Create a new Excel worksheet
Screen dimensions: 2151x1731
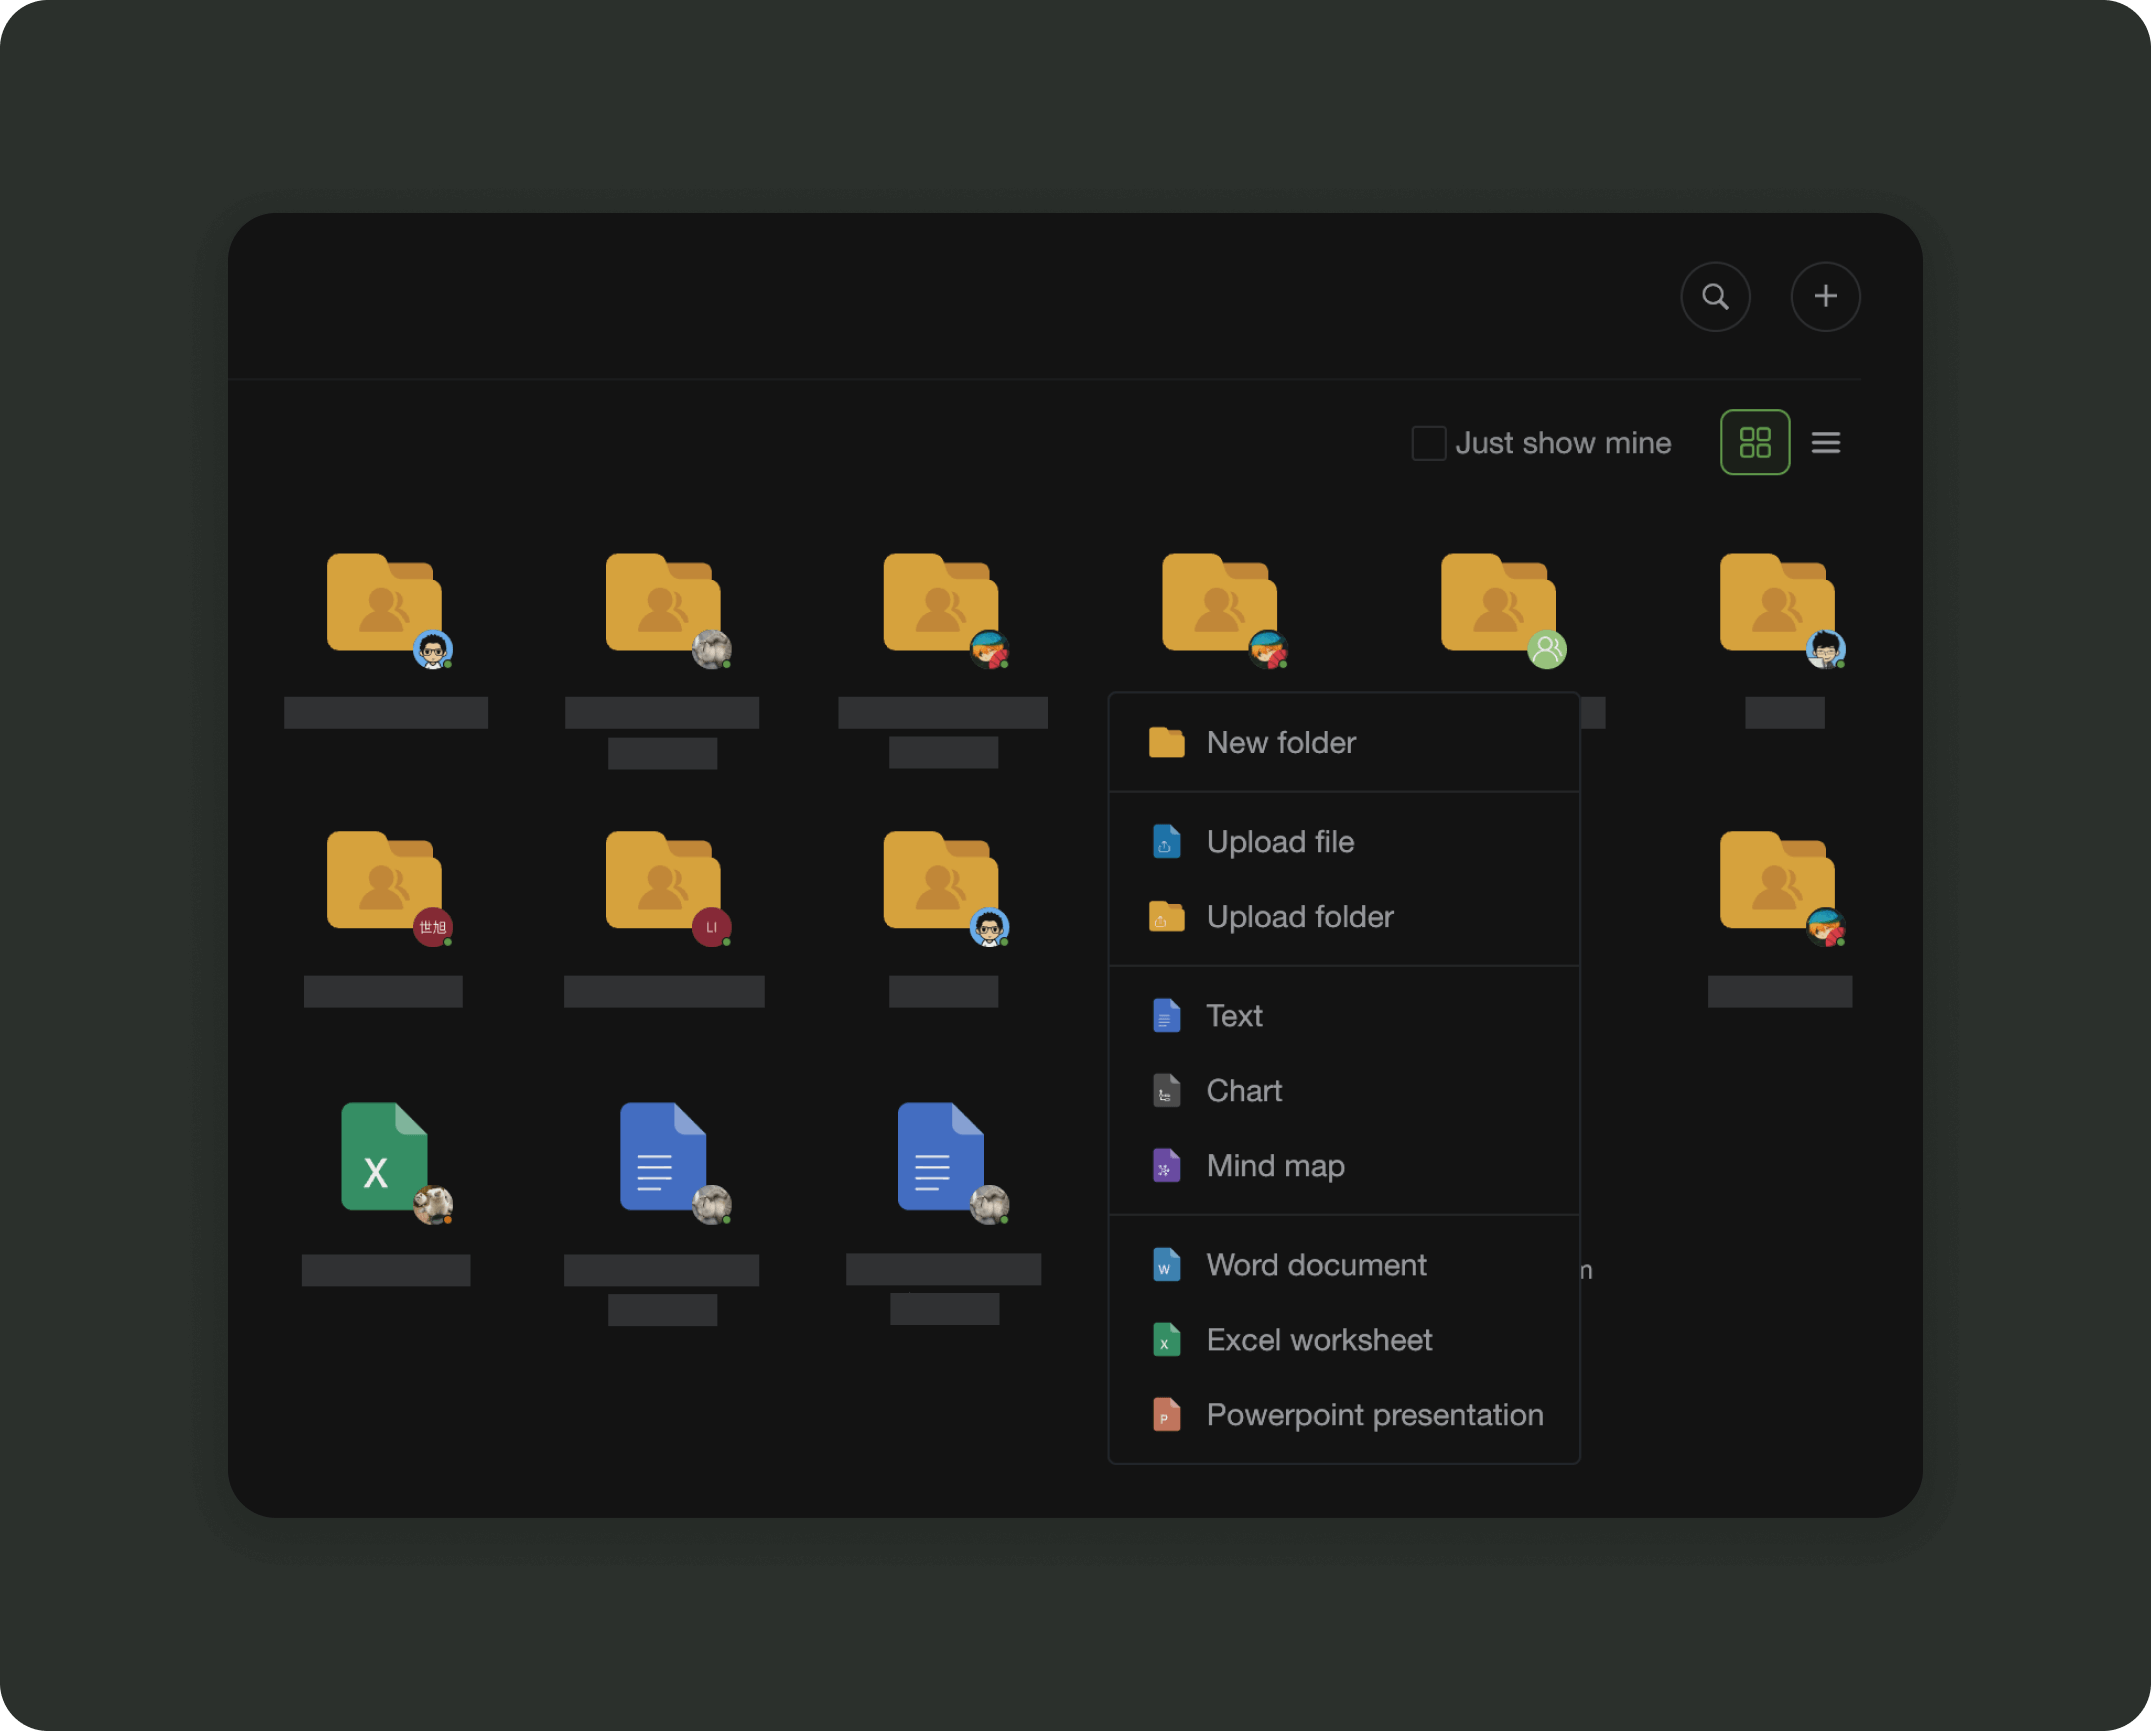[x=1319, y=1340]
